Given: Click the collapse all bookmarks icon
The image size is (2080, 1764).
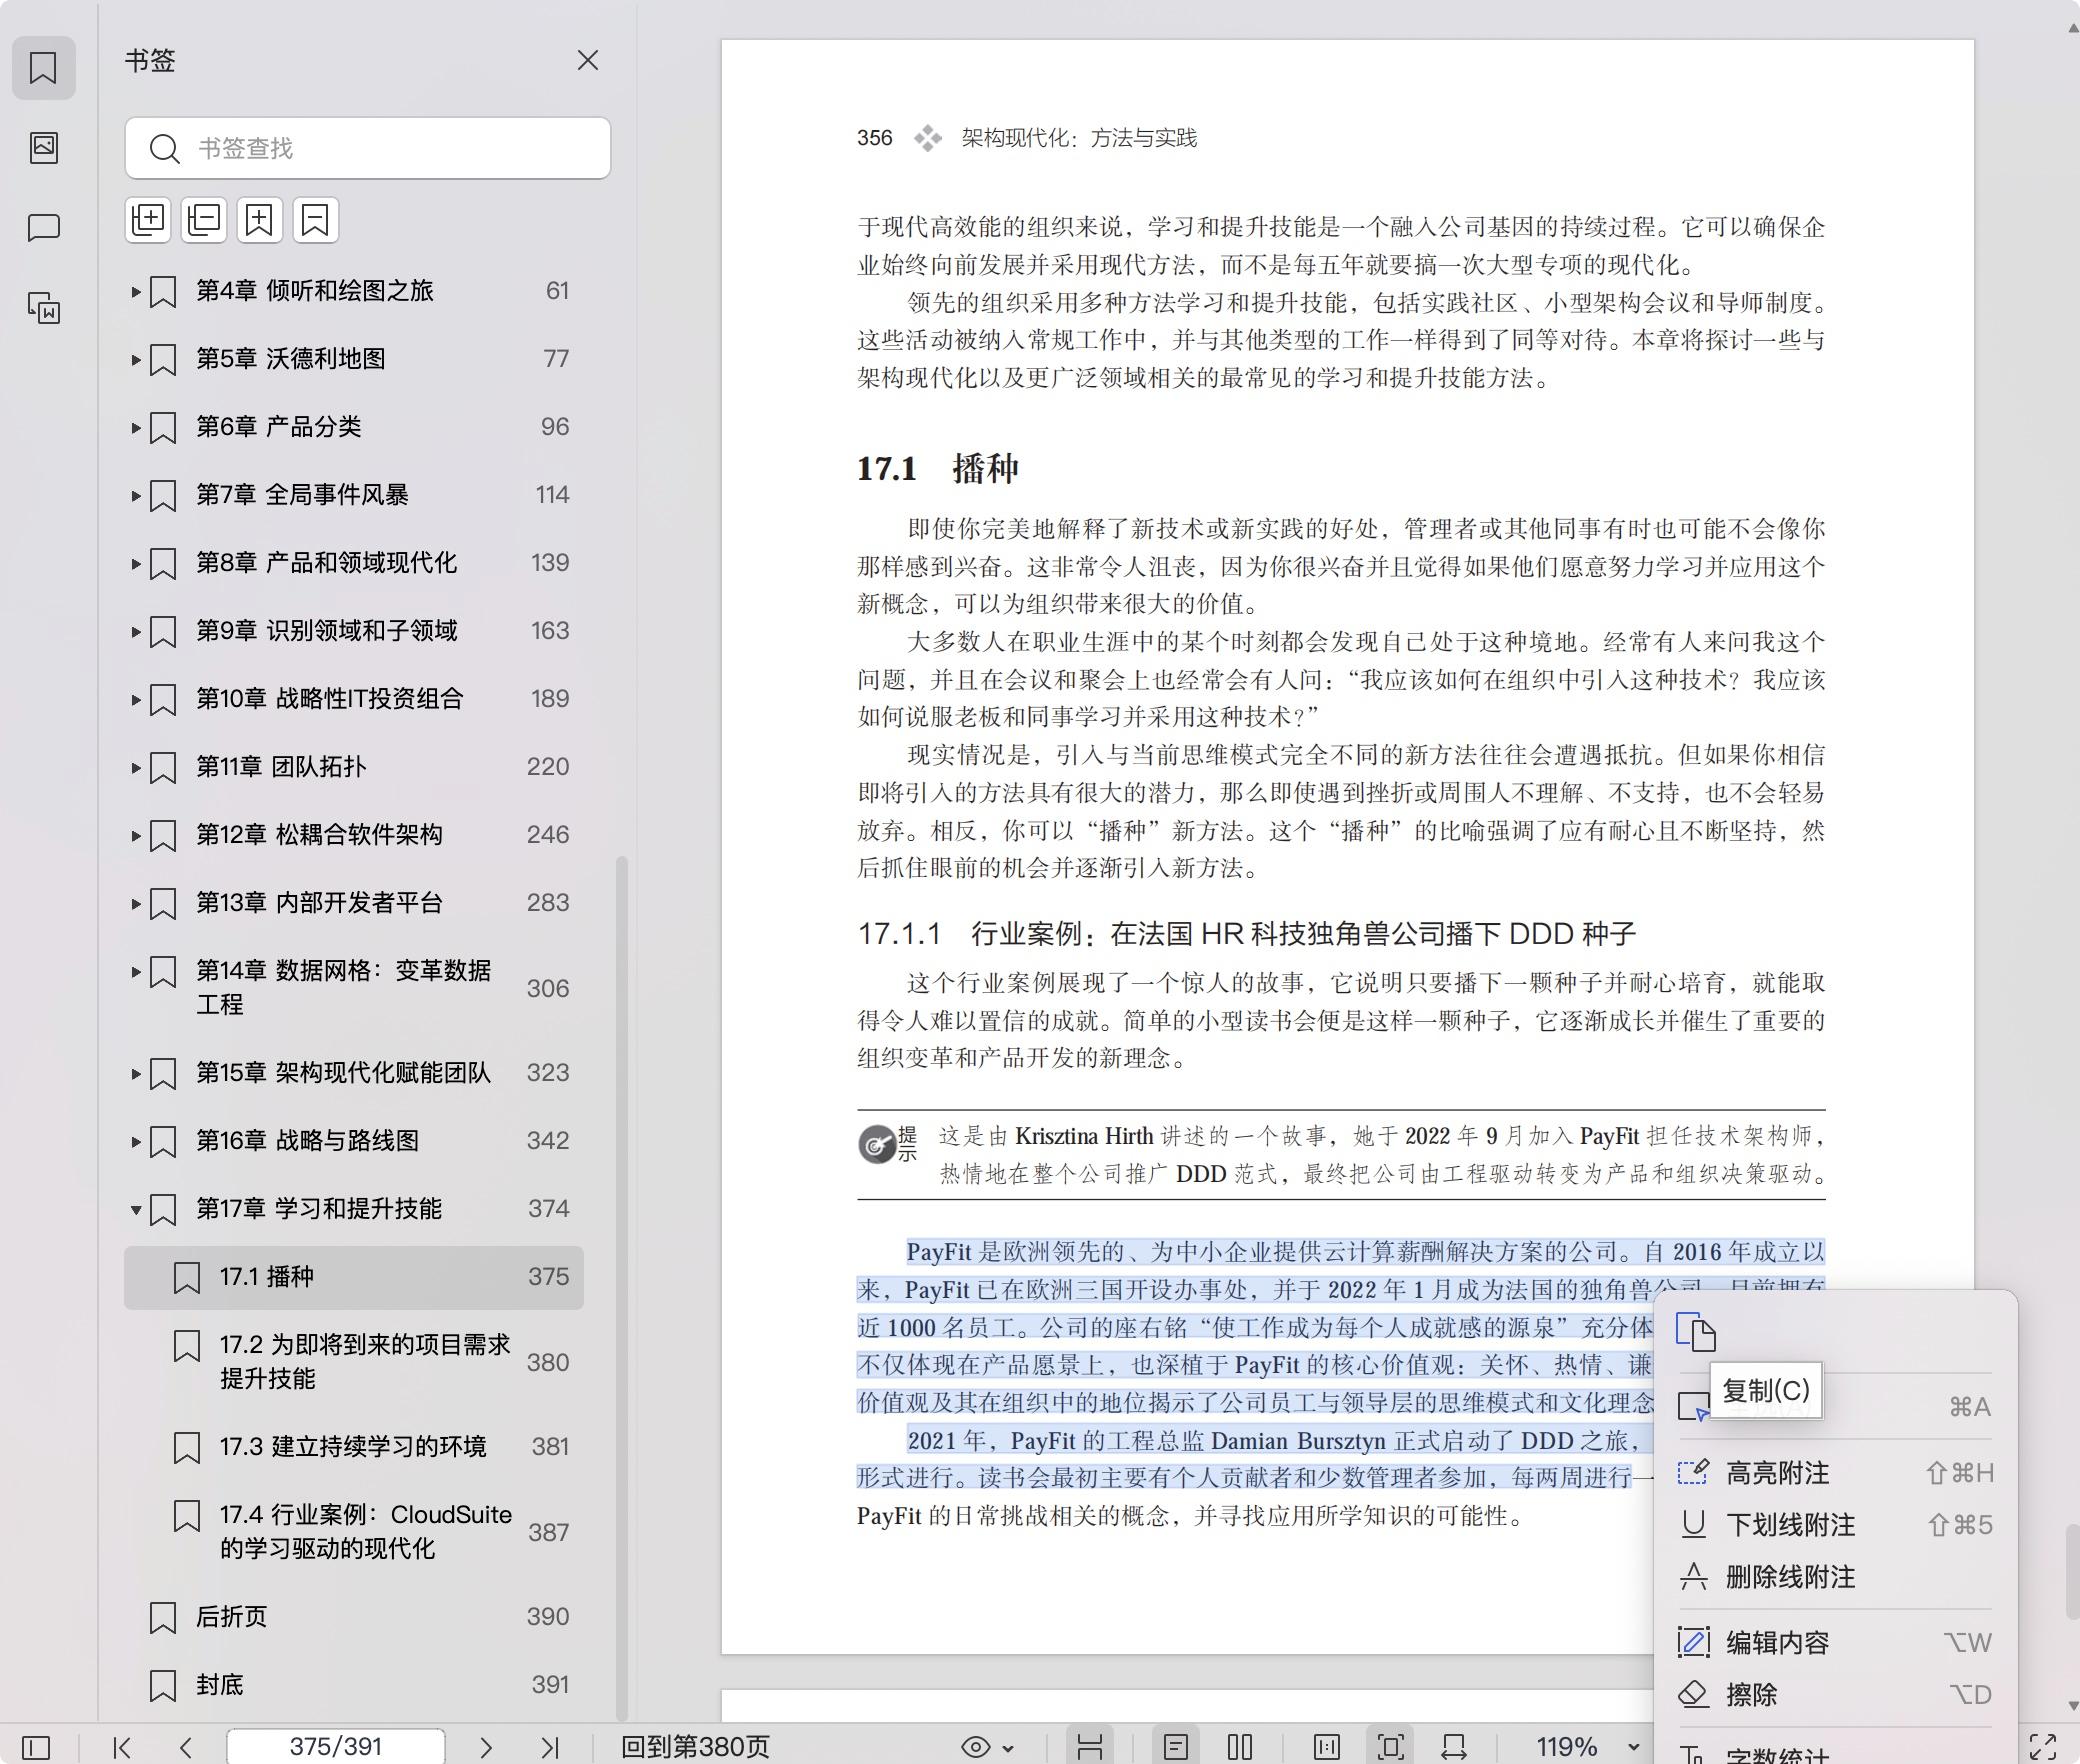Looking at the screenshot, I should tap(204, 220).
